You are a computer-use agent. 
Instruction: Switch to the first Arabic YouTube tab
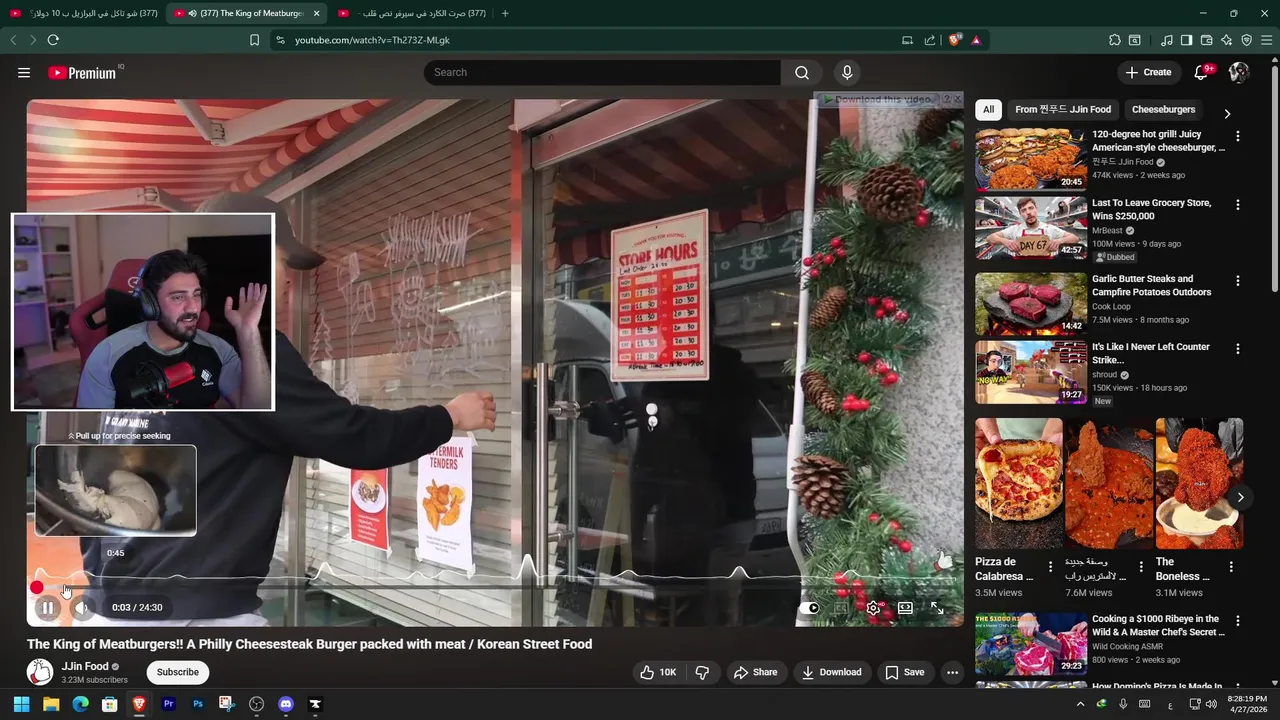83,13
